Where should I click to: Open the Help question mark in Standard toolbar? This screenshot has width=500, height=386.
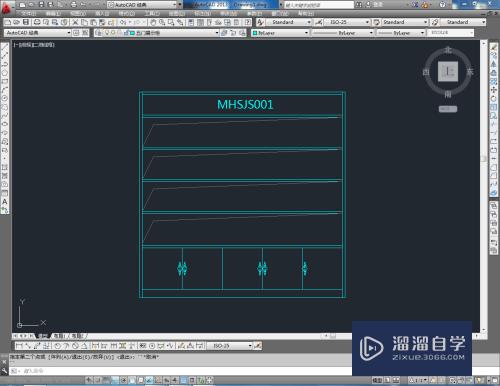click(x=248, y=22)
